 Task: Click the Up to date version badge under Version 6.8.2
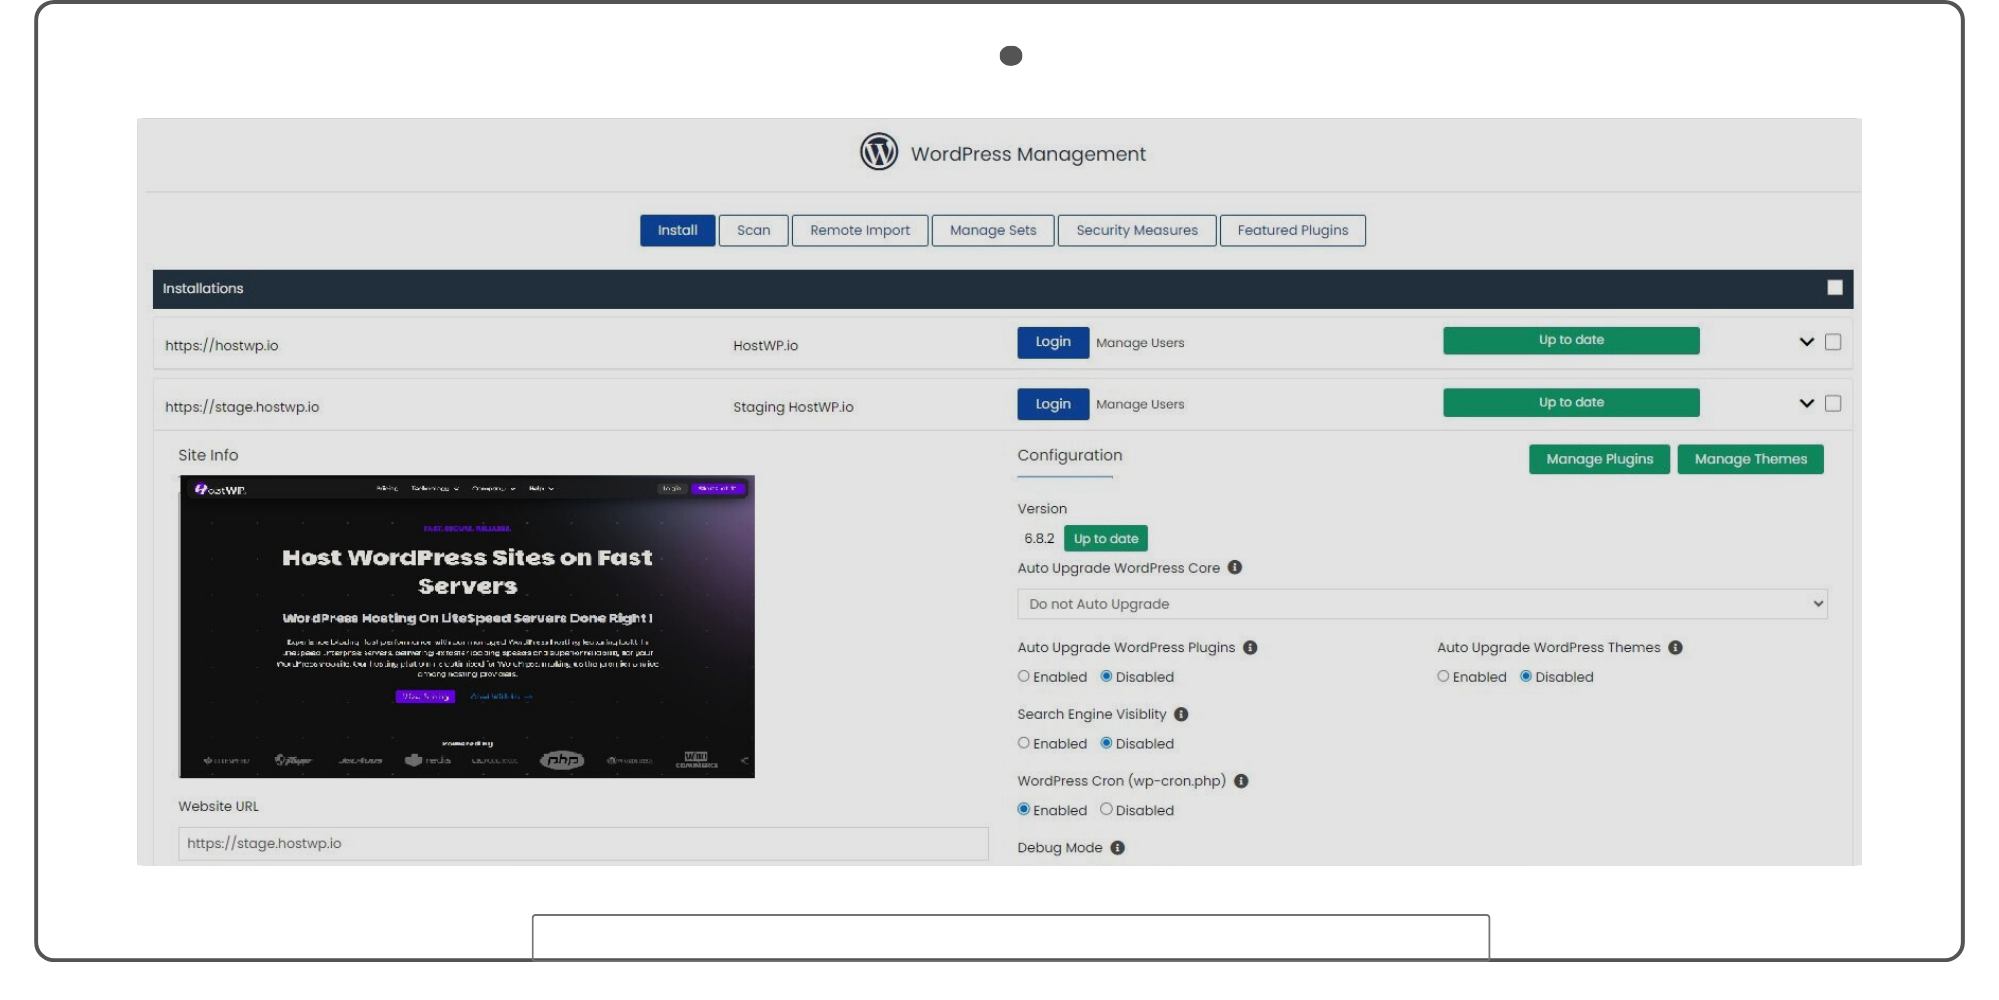point(1105,538)
